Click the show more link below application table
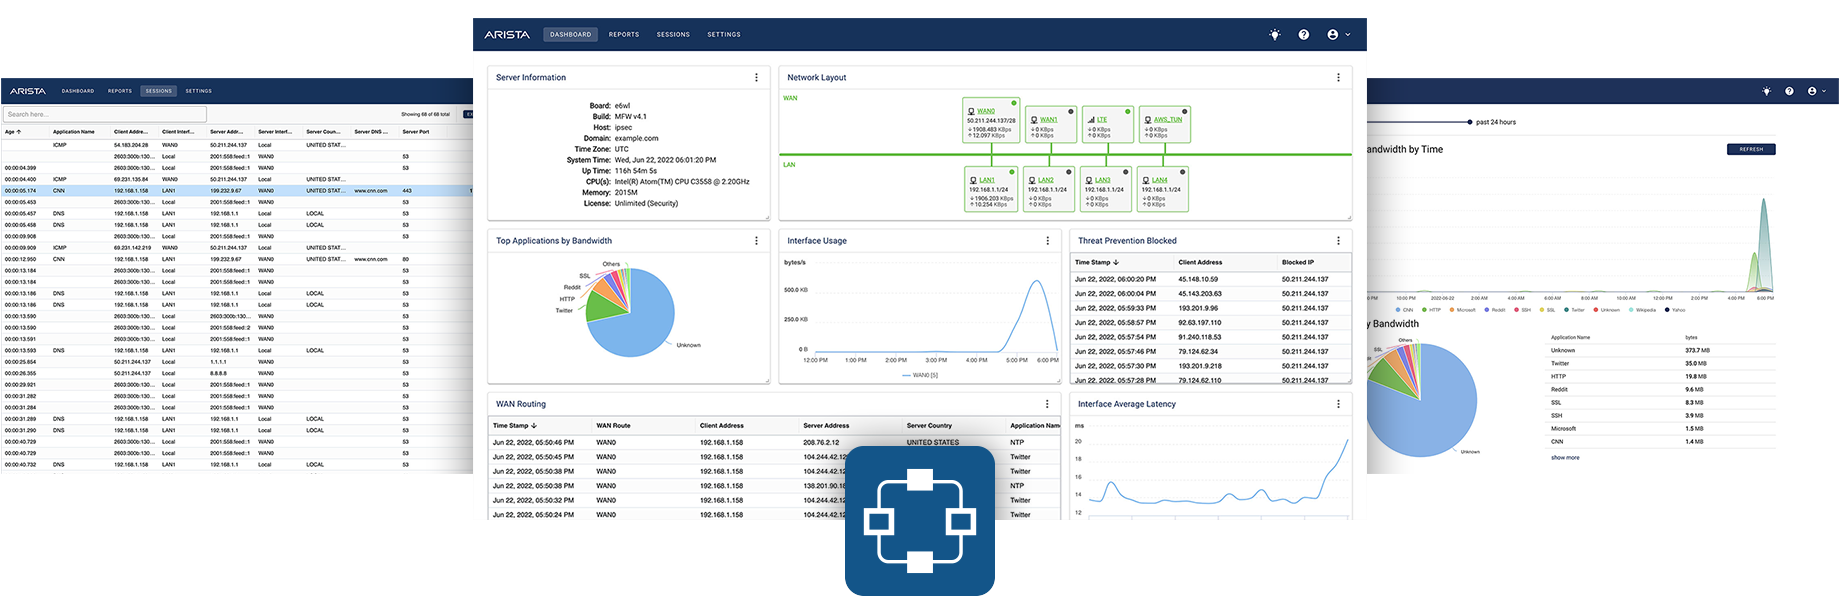This screenshot has height=615, width=1840. point(1565,457)
